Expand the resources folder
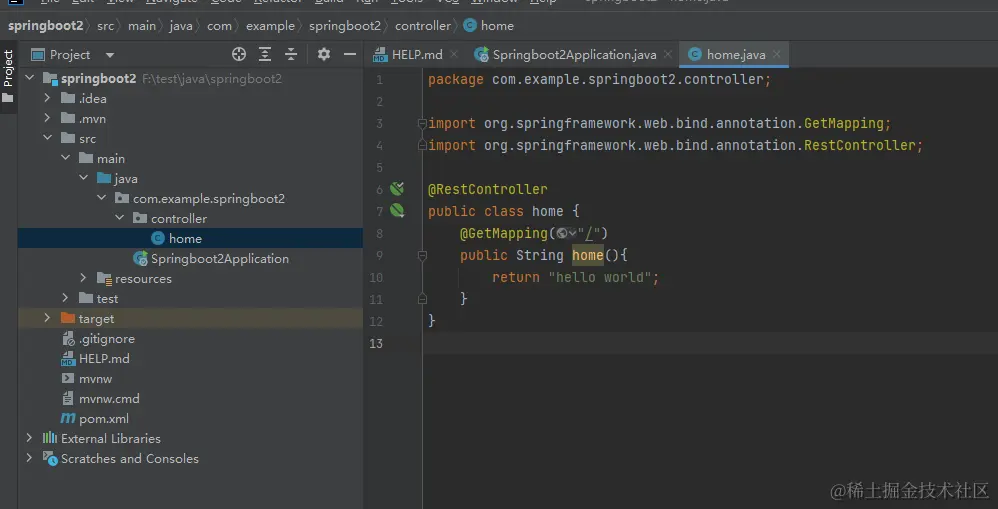998x509 pixels. point(83,278)
